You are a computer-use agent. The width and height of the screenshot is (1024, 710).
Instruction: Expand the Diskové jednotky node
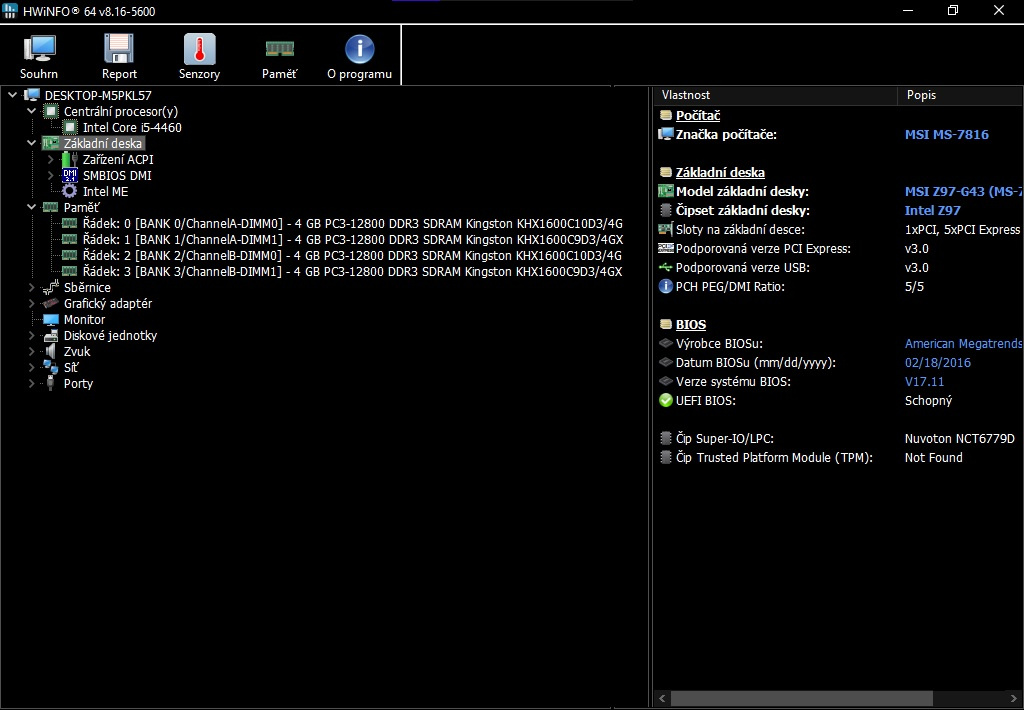[30, 335]
